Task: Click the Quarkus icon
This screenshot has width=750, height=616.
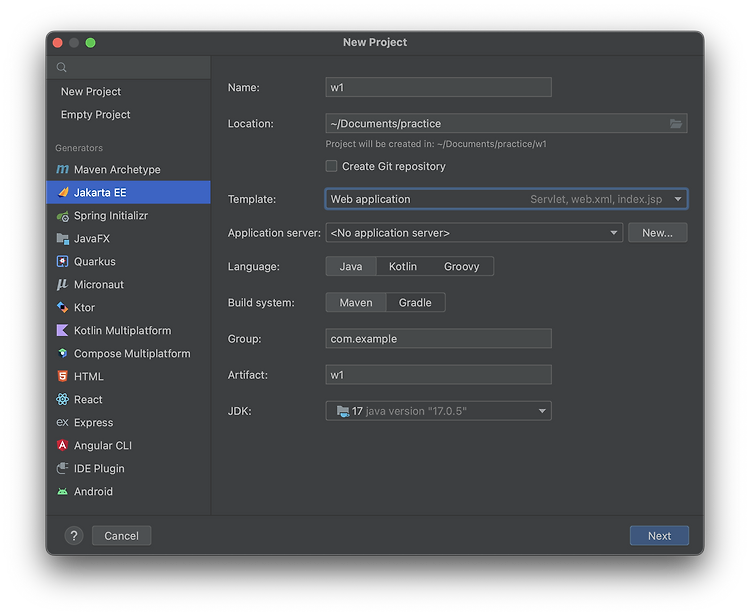Action: [x=63, y=261]
